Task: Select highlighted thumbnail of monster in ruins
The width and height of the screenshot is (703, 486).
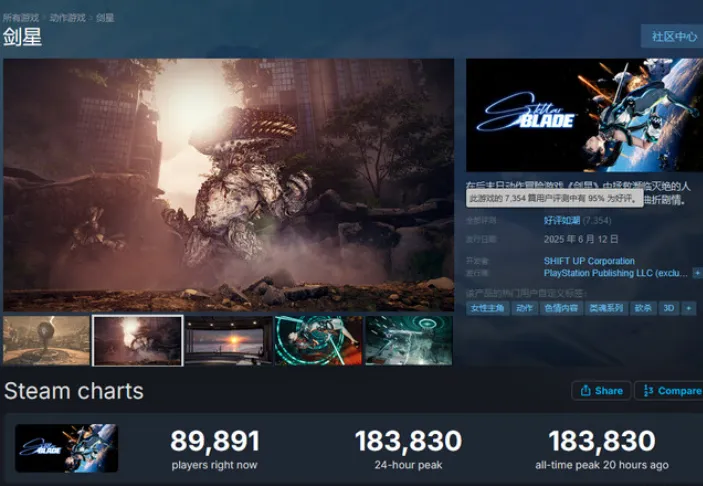Action: coord(138,340)
